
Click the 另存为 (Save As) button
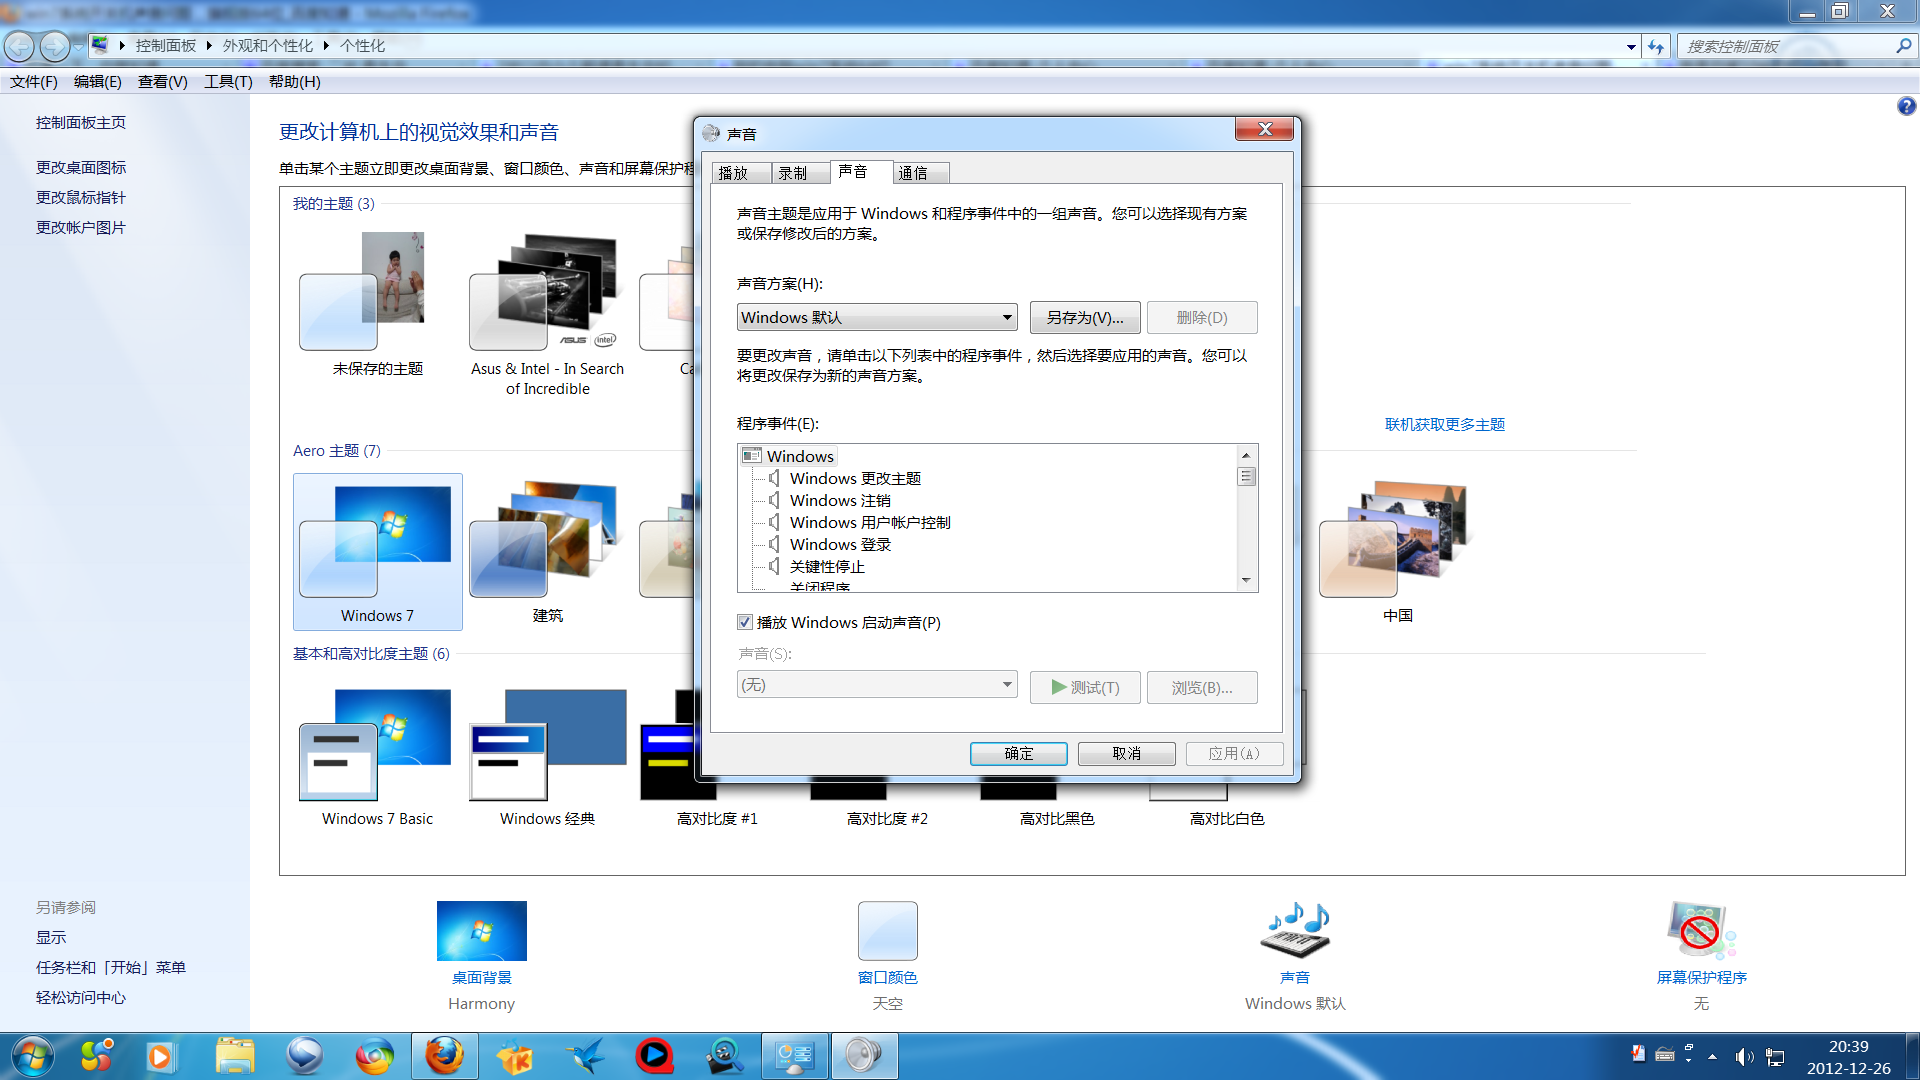click(1080, 316)
